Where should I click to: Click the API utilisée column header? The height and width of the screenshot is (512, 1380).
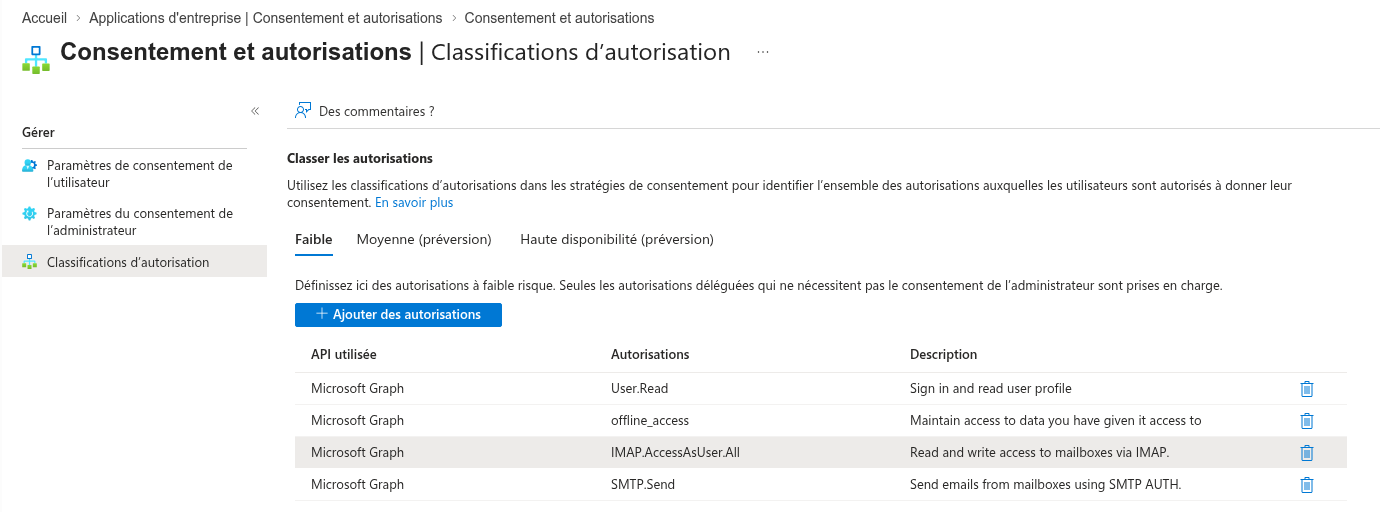344,355
